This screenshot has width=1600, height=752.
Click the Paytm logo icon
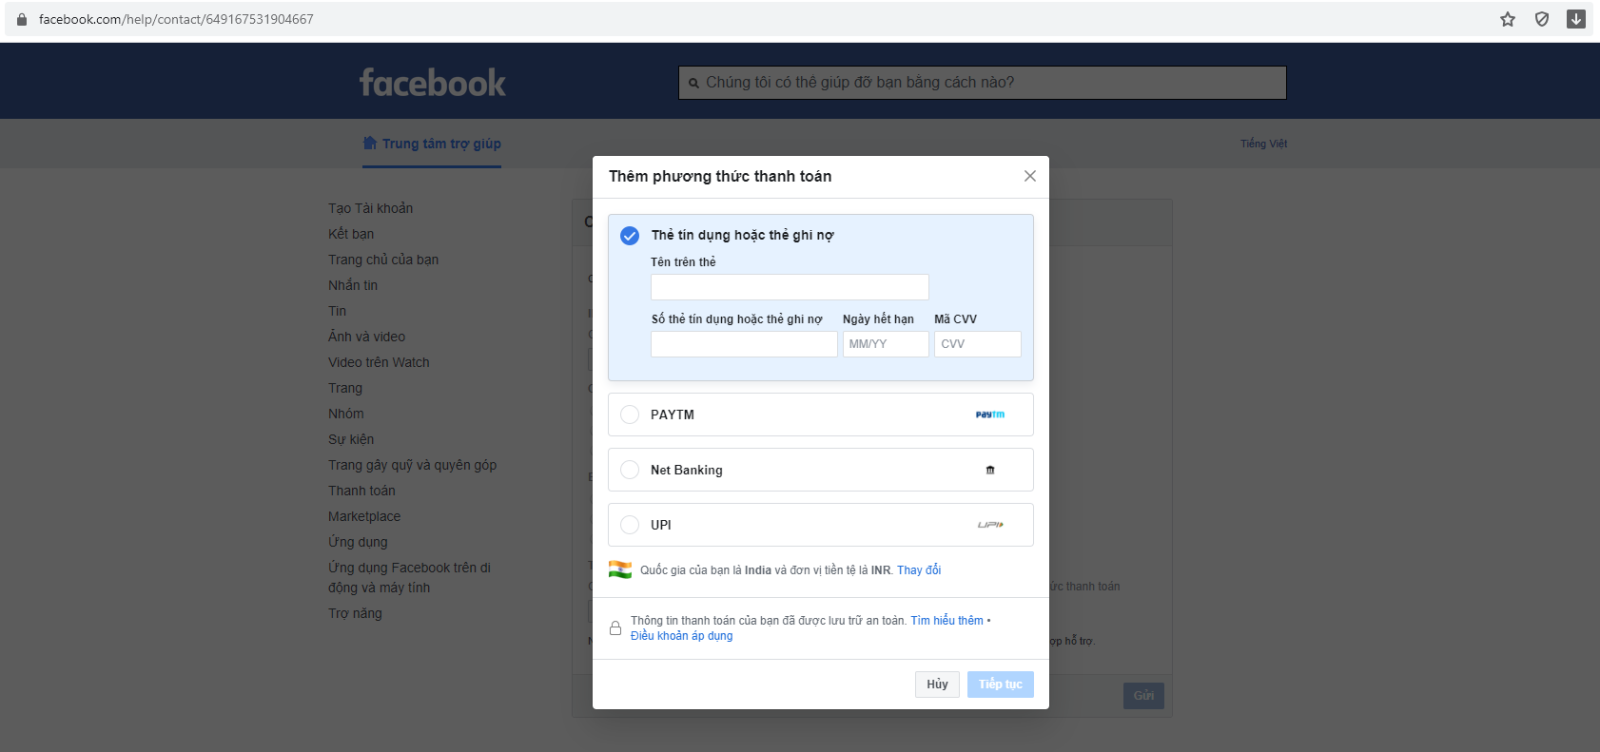990,415
